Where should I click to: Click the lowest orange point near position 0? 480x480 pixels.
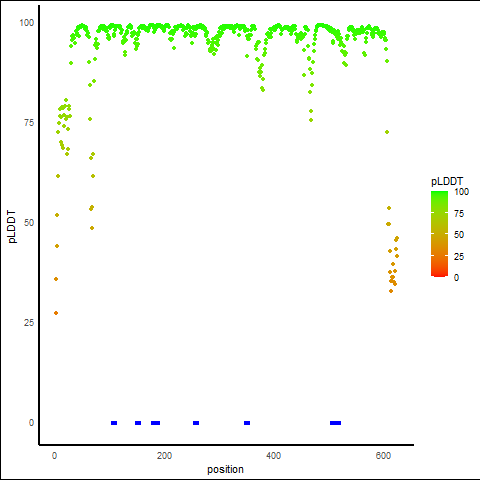point(56,313)
